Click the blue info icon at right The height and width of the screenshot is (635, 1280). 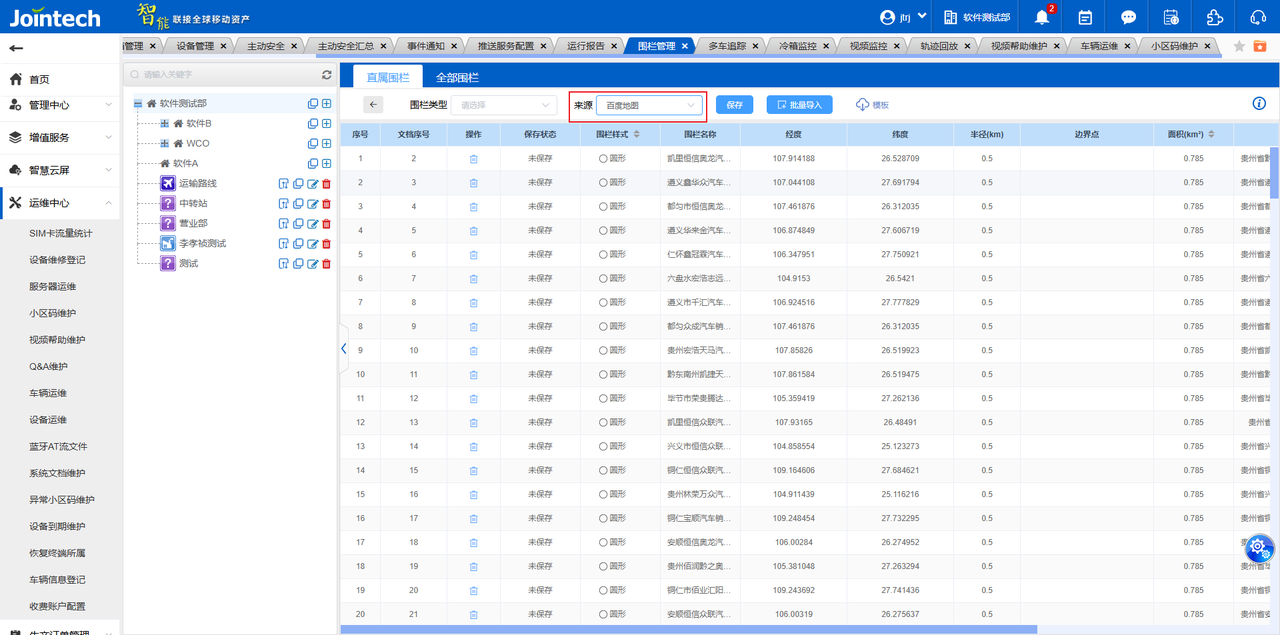[x=1259, y=104]
